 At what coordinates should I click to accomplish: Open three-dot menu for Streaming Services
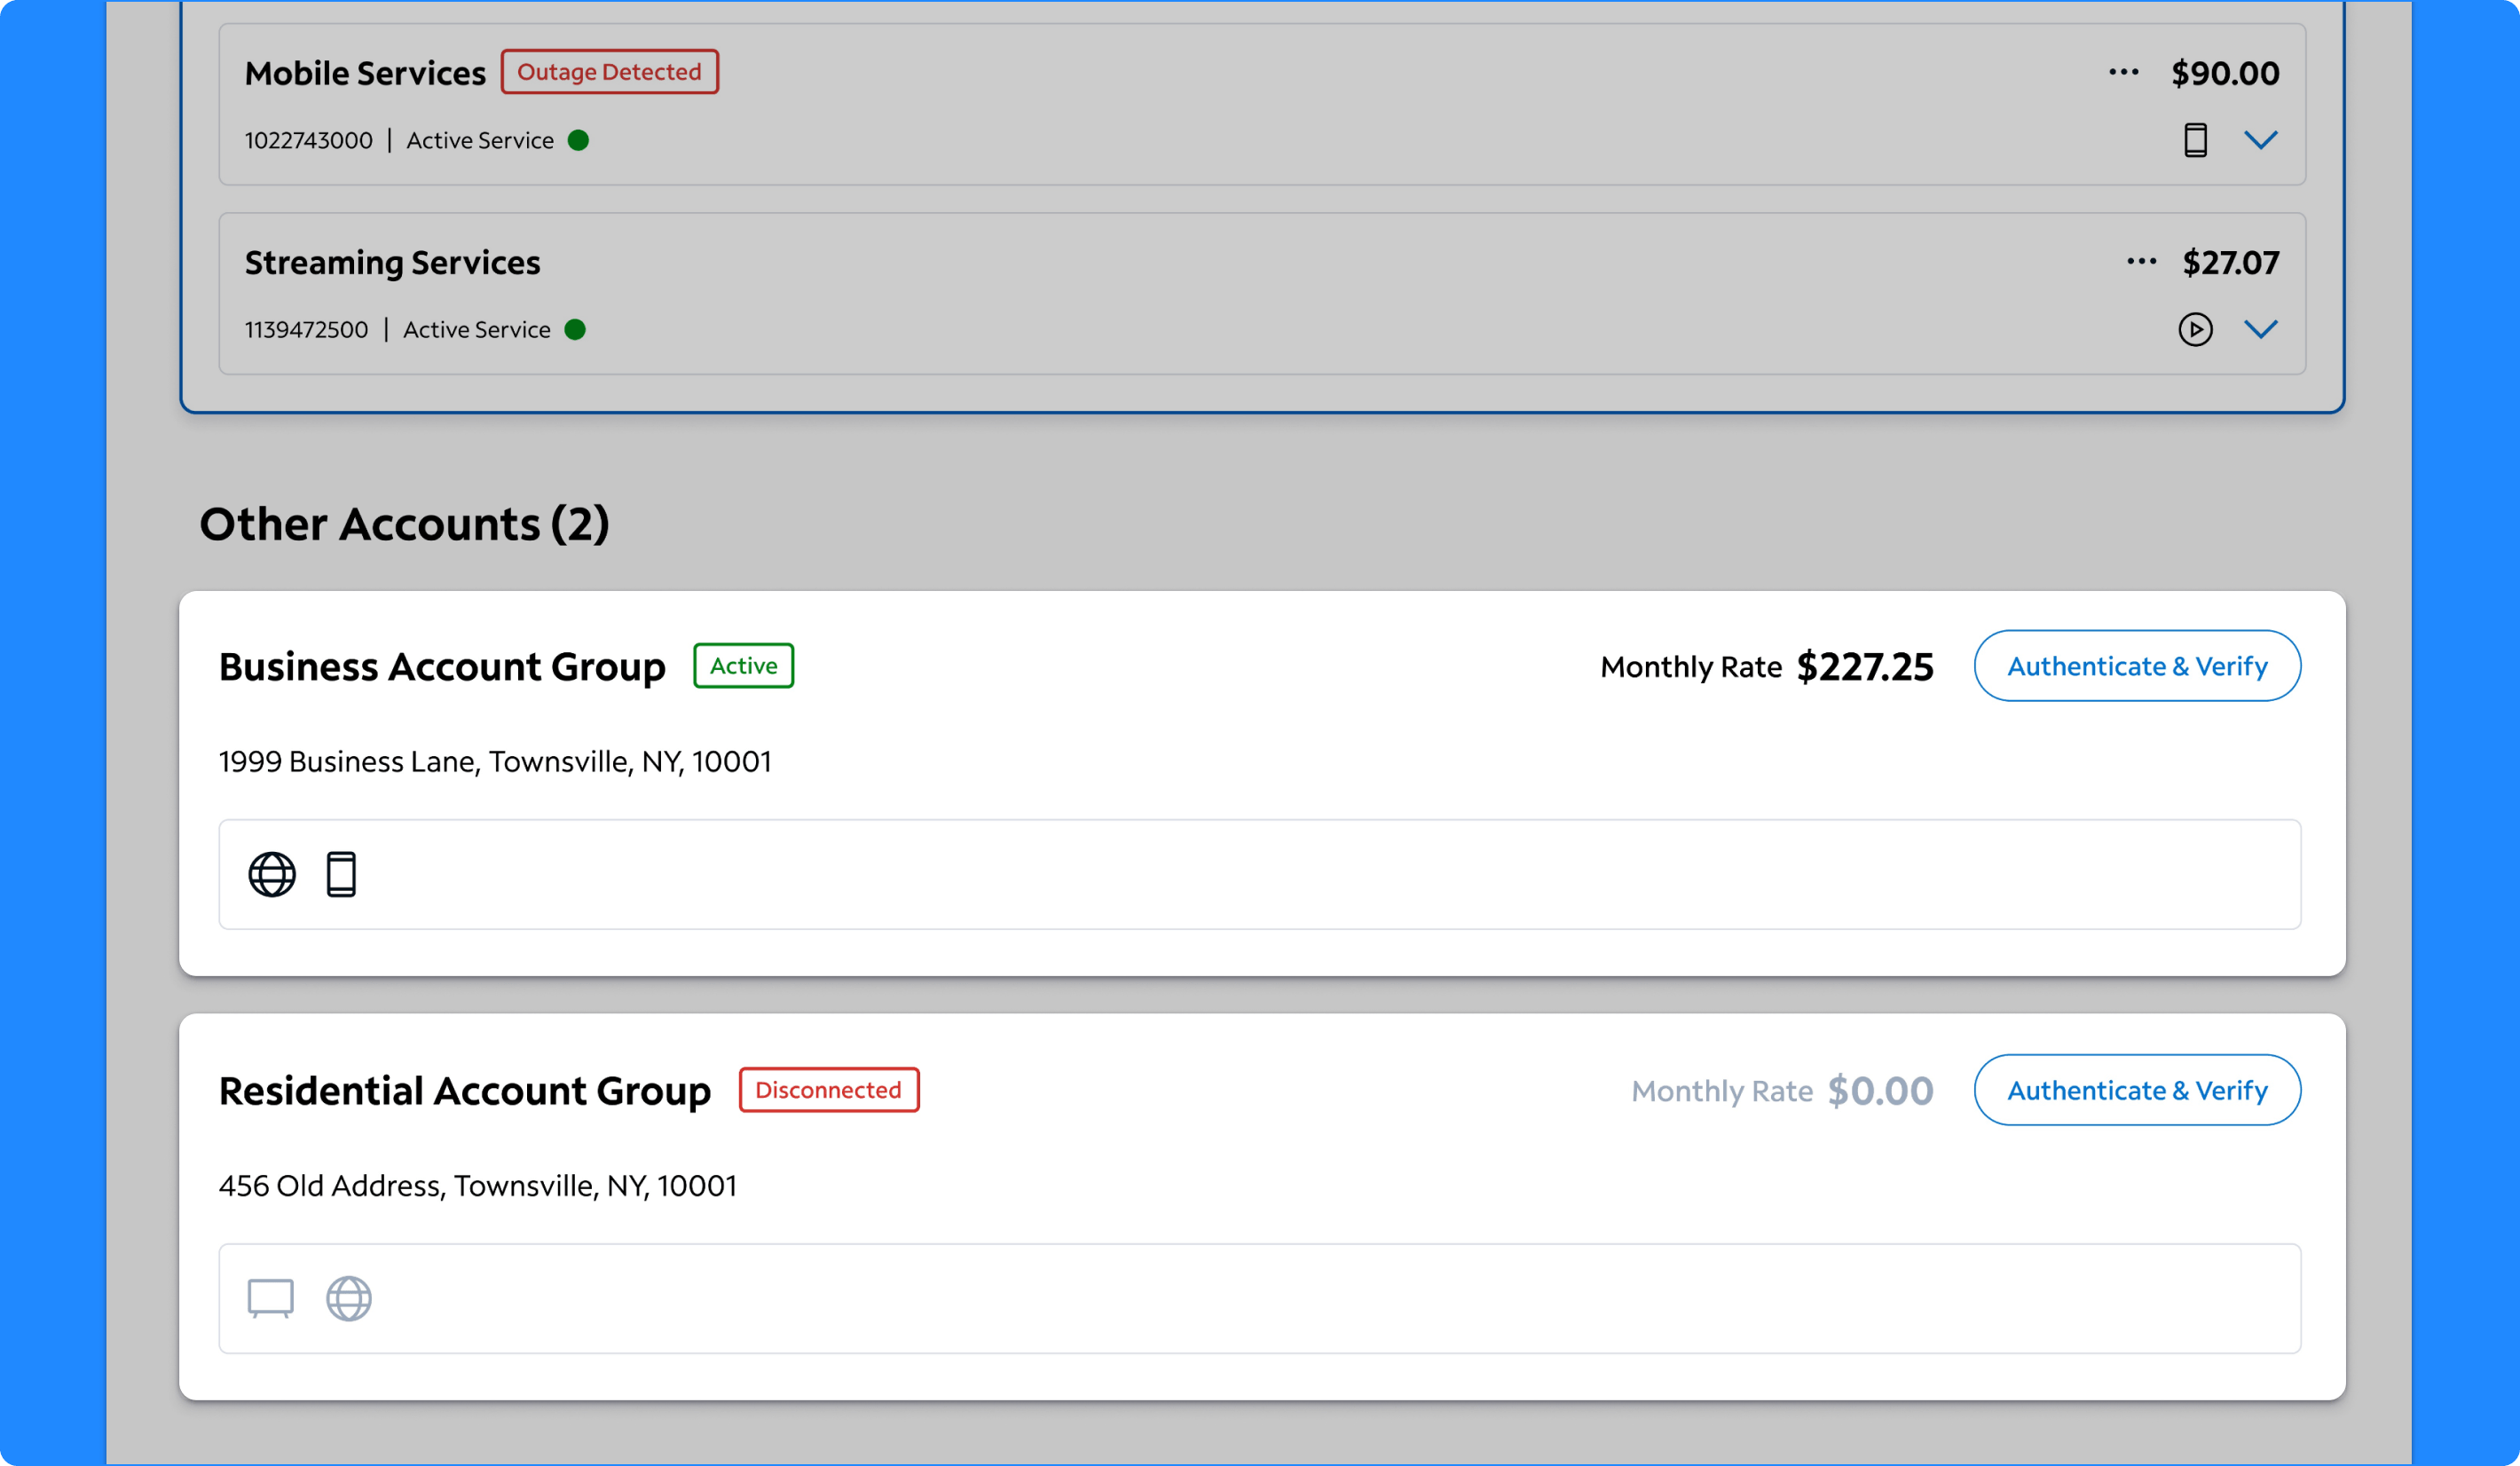pyautogui.click(x=2141, y=262)
